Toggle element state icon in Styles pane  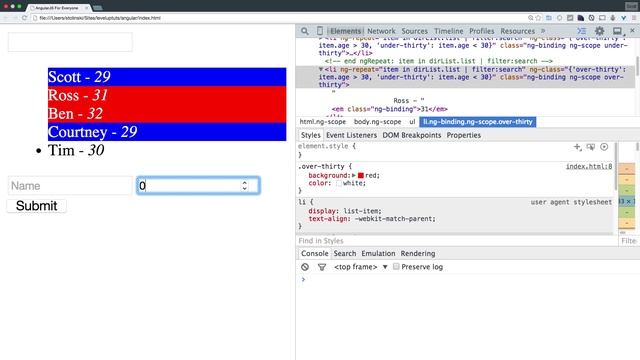click(591, 147)
